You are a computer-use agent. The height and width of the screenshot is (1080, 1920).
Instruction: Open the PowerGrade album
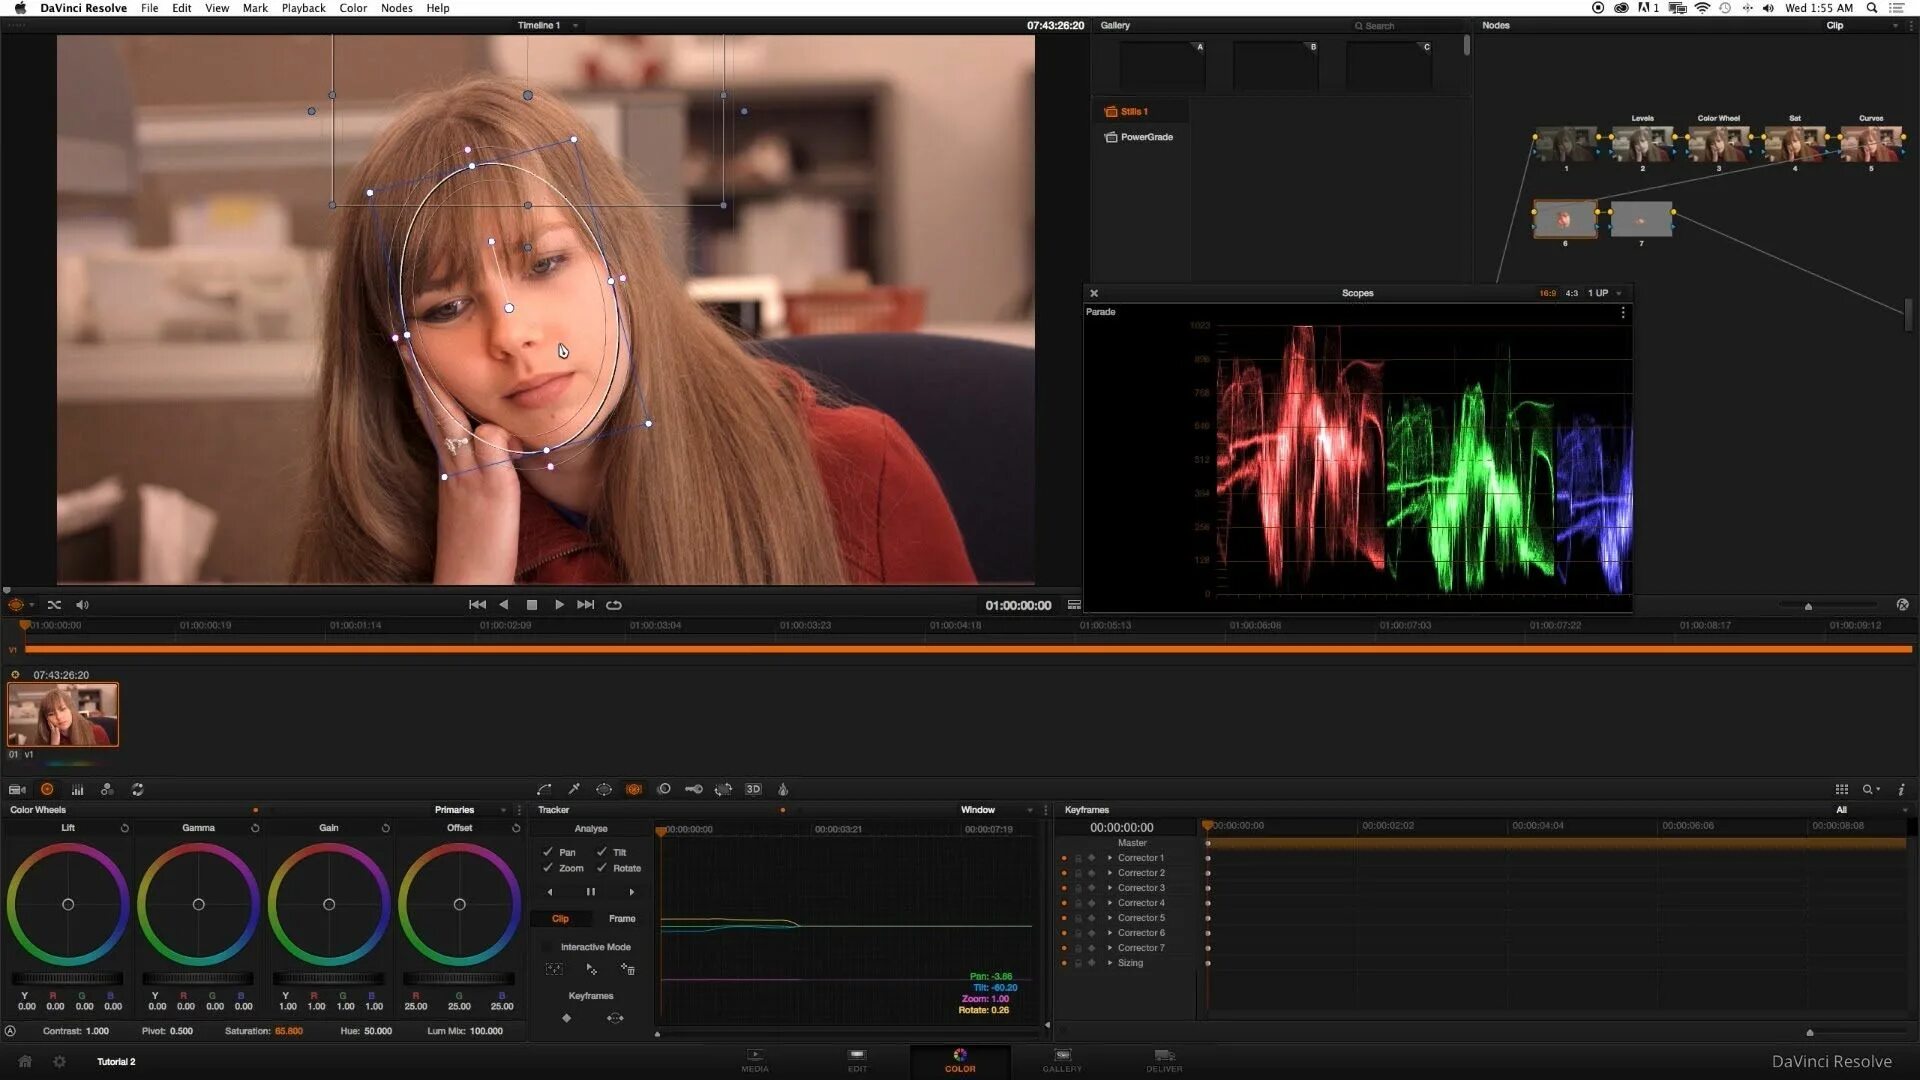pyautogui.click(x=1145, y=137)
